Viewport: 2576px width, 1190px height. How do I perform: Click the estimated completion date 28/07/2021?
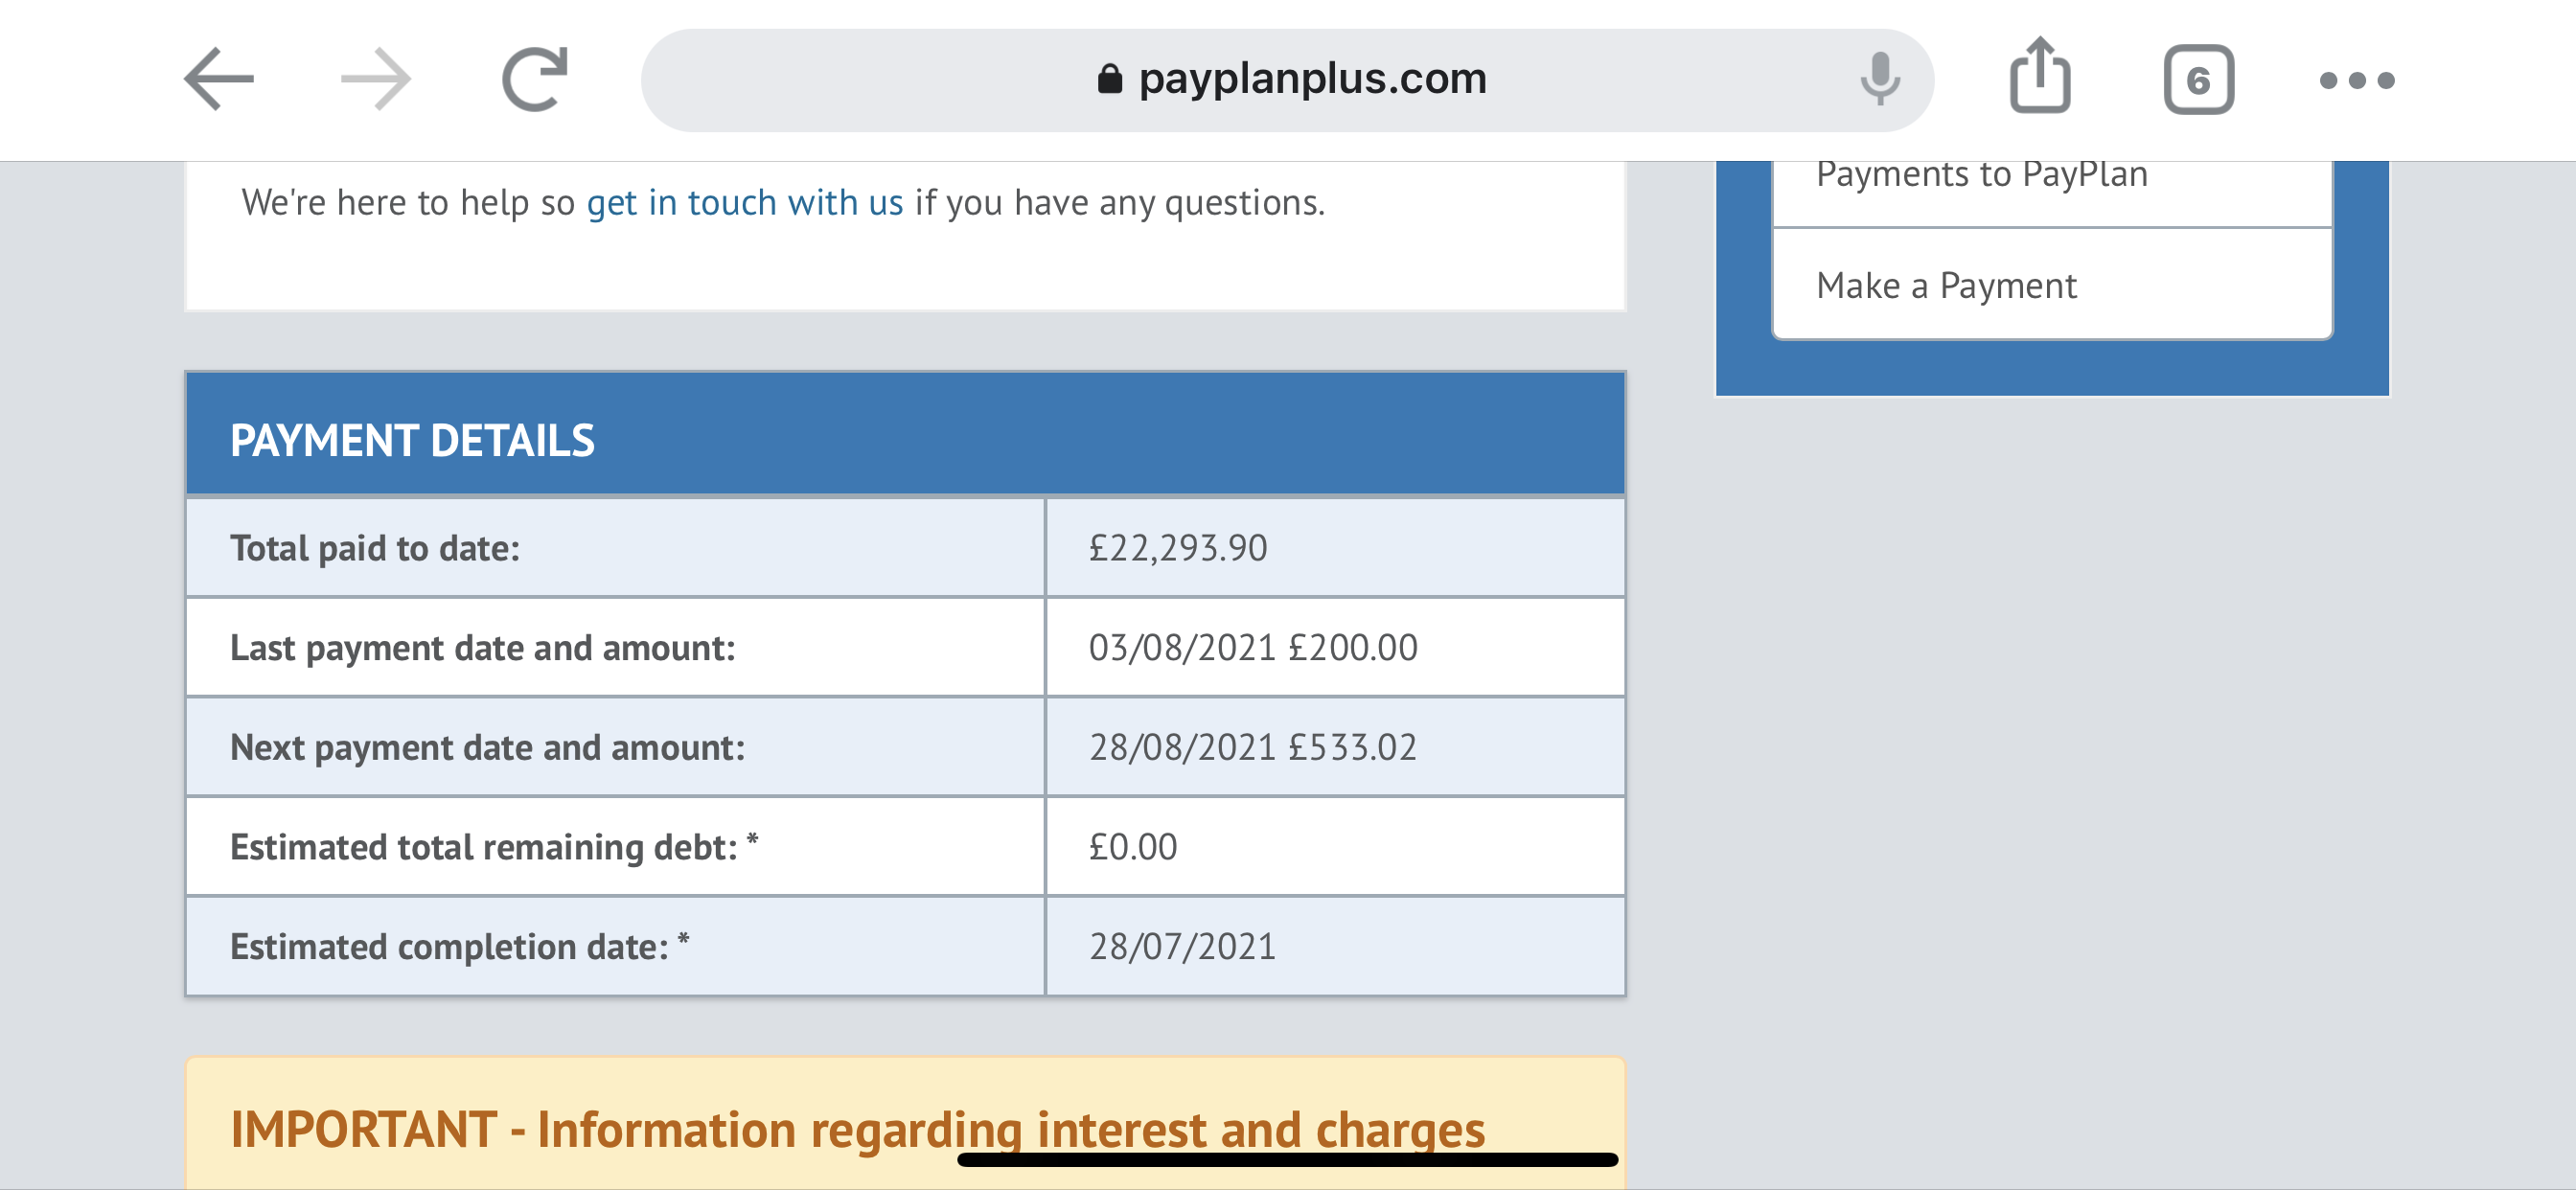tap(1182, 946)
